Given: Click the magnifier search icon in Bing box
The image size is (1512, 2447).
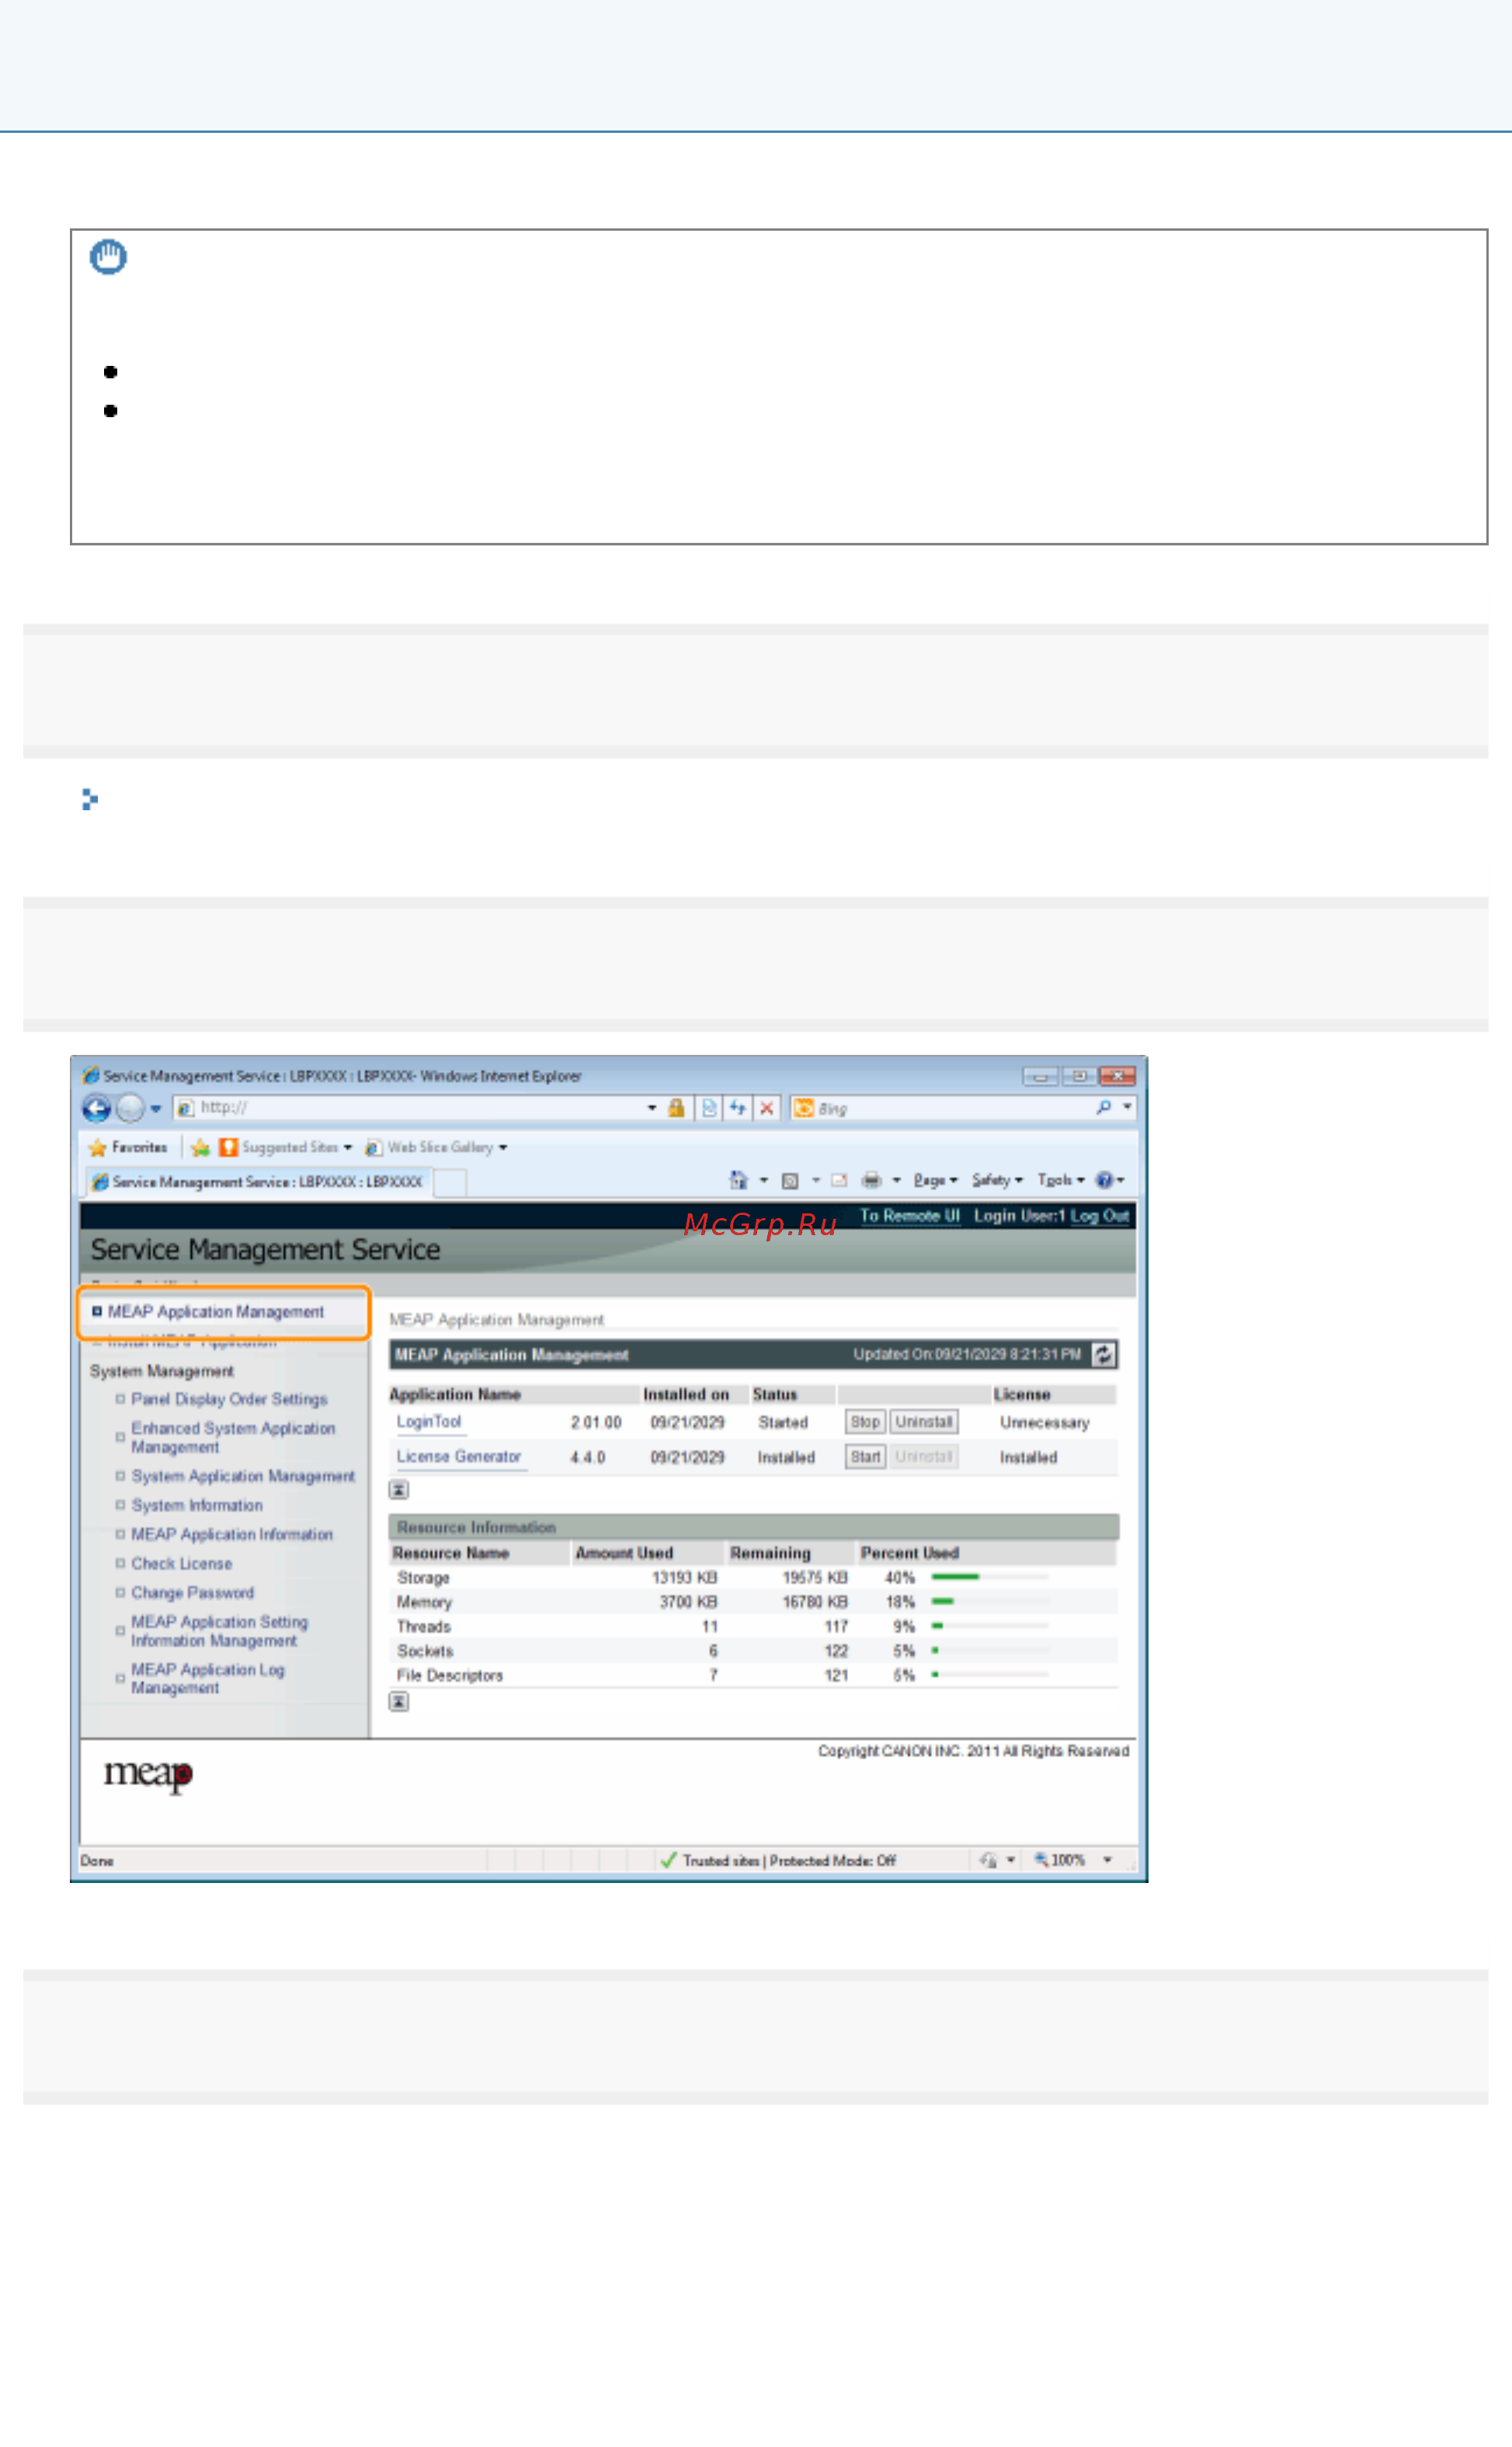Looking at the screenshot, I should point(1103,1107).
